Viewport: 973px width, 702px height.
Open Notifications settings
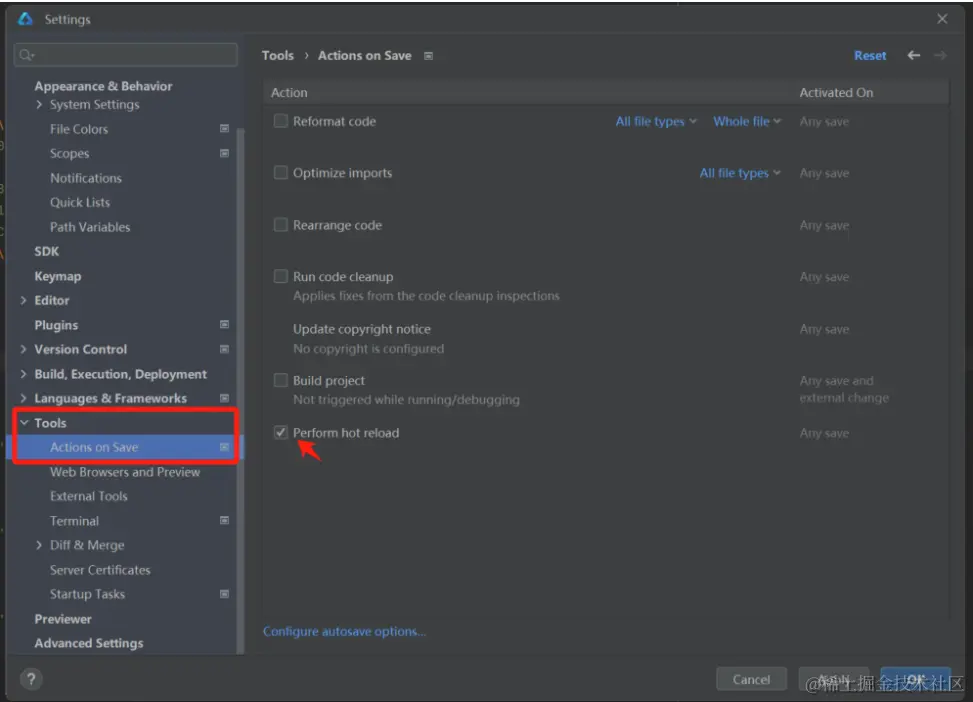click(86, 178)
